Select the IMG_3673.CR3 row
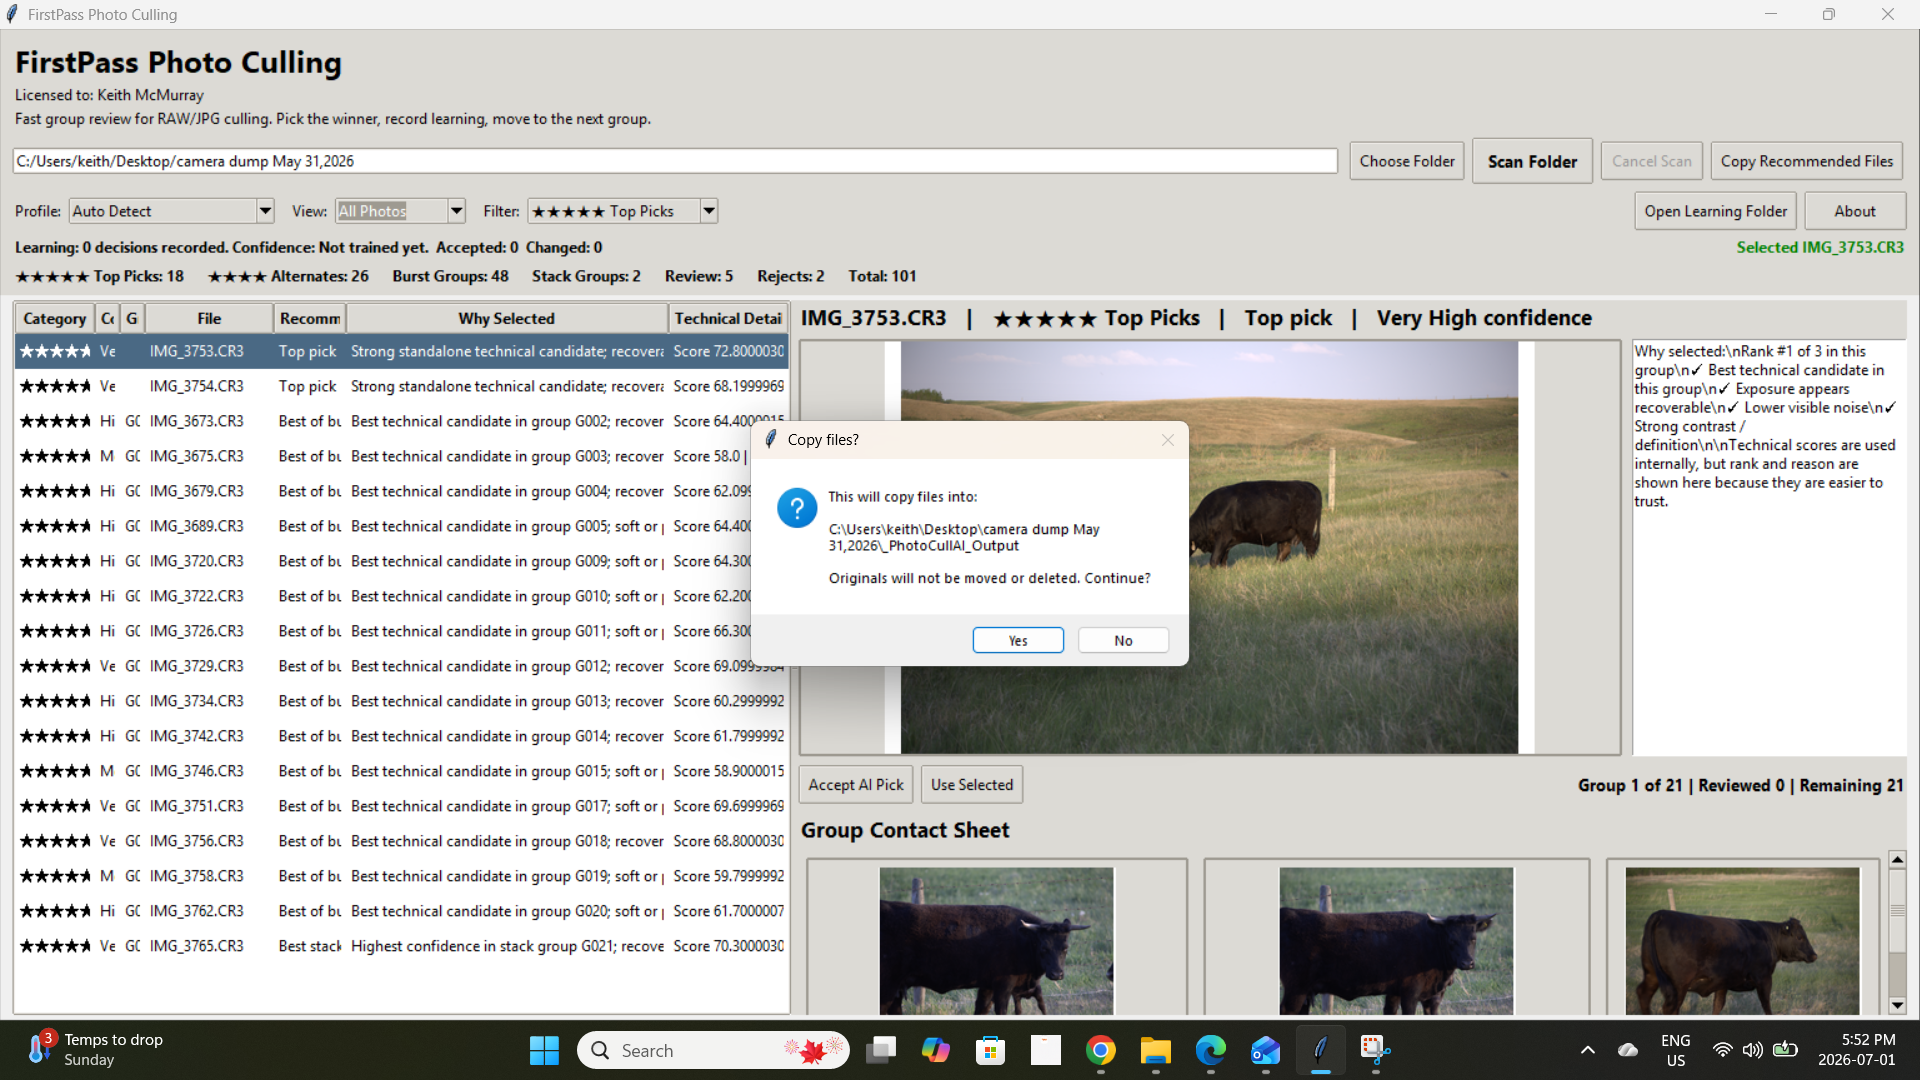The width and height of the screenshot is (1920, 1080). pyautogui.click(x=402, y=421)
